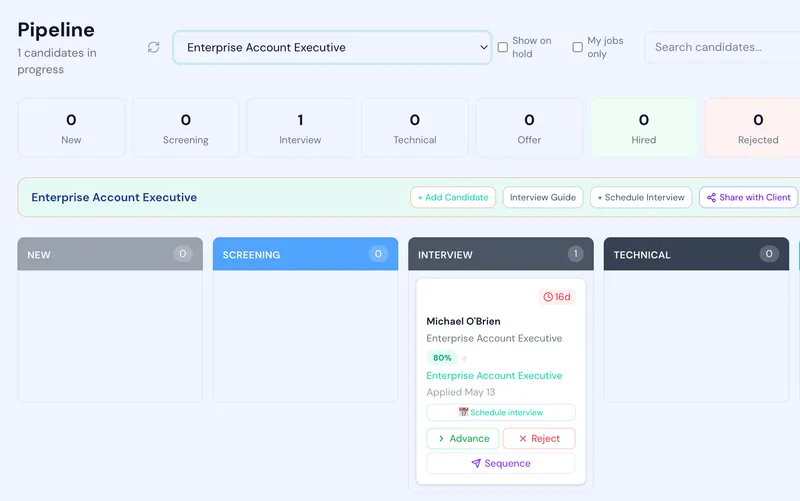Advance Michael O'Brien to next stage

click(463, 439)
